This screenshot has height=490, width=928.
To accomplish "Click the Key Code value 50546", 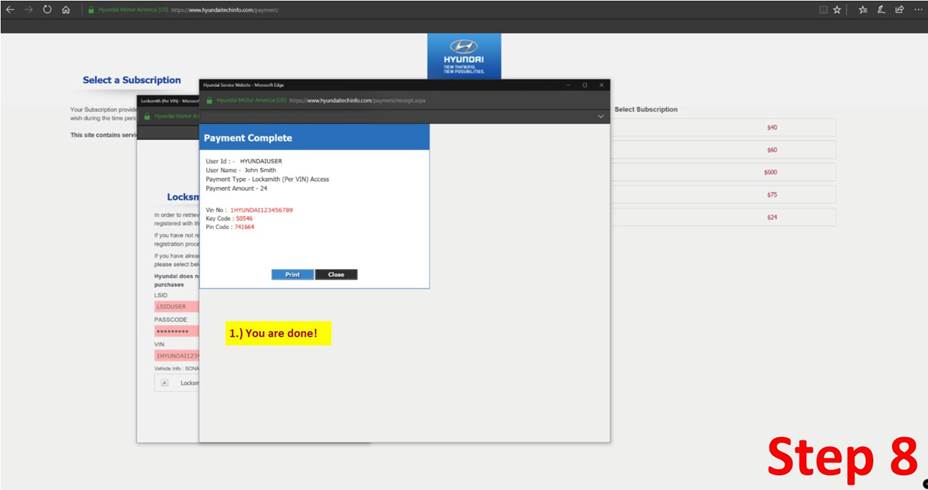I will (x=244, y=218).
